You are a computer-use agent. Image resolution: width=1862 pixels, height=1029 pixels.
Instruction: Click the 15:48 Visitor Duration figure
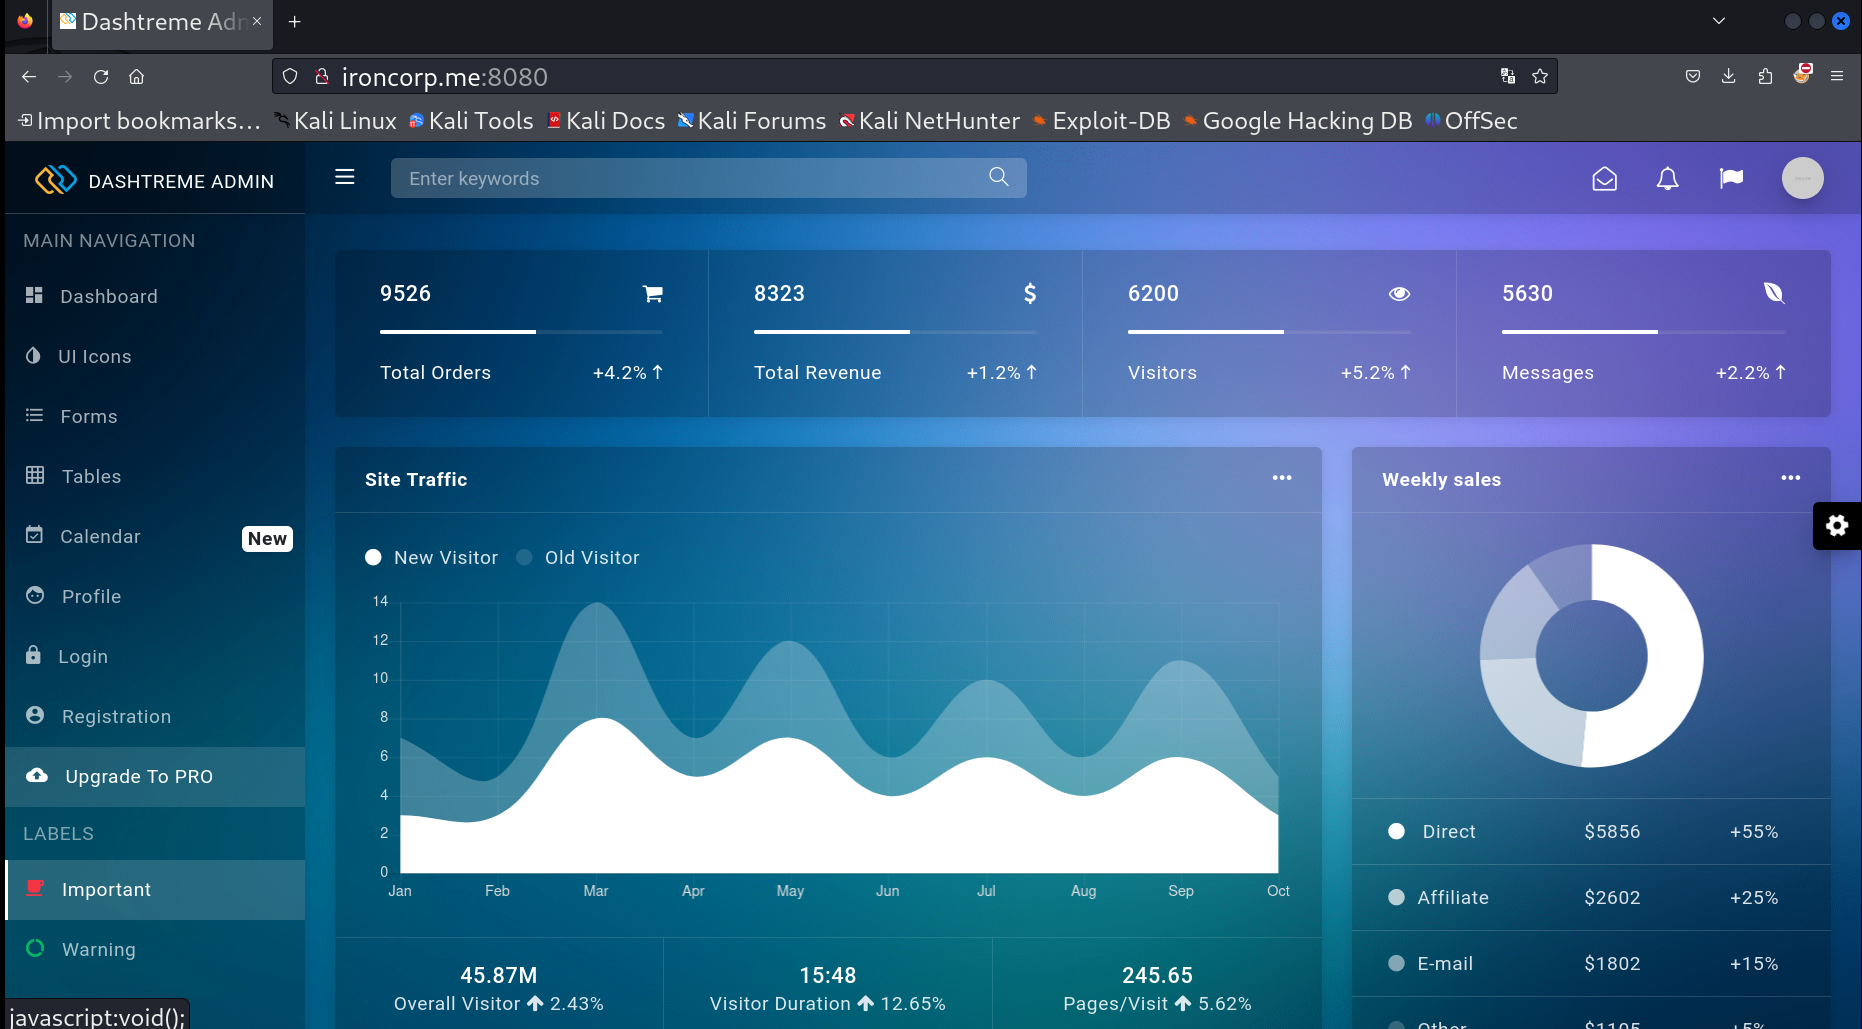tap(828, 975)
